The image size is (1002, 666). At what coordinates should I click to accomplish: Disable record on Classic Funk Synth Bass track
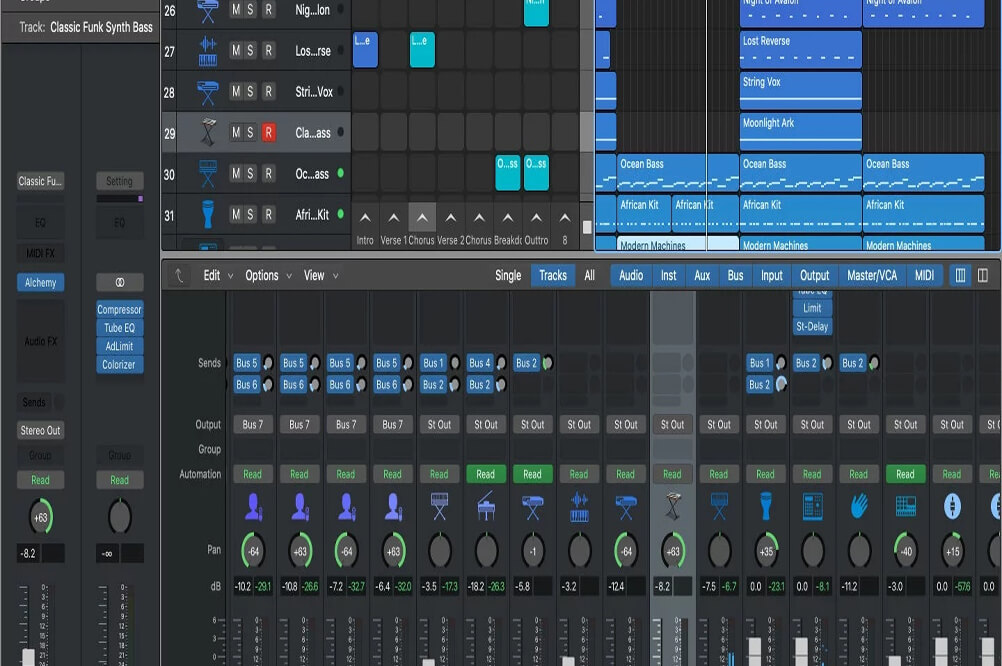pyautogui.click(x=268, y=133)
